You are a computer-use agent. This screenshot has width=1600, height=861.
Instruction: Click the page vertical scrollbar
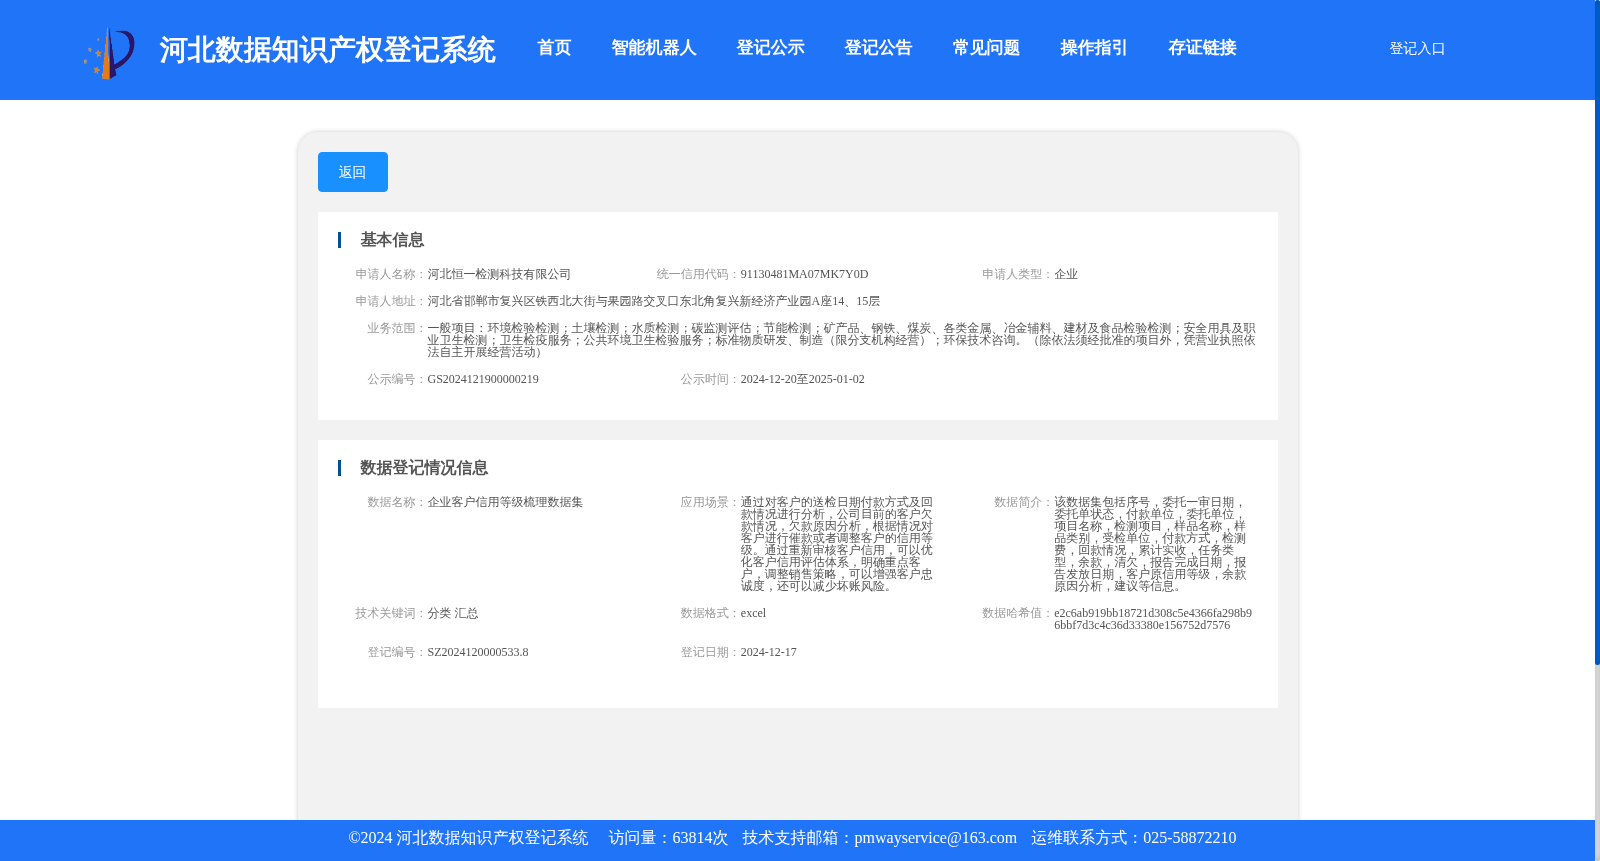tap(1597, 332)
